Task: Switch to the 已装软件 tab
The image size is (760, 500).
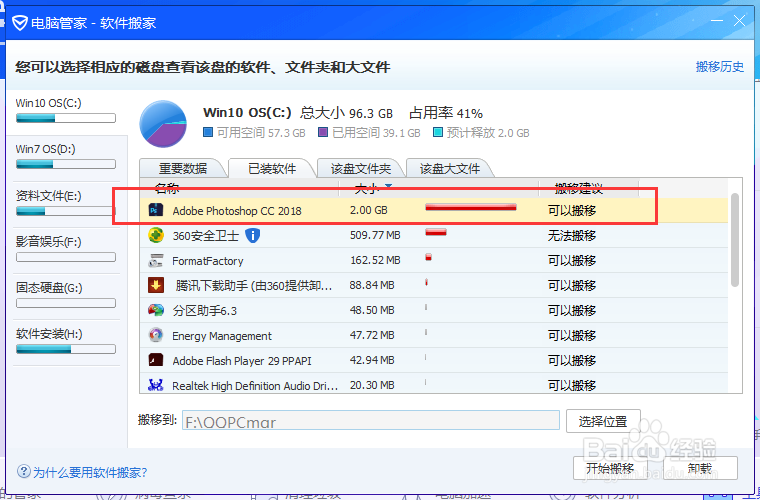Action: click(272, 168)
